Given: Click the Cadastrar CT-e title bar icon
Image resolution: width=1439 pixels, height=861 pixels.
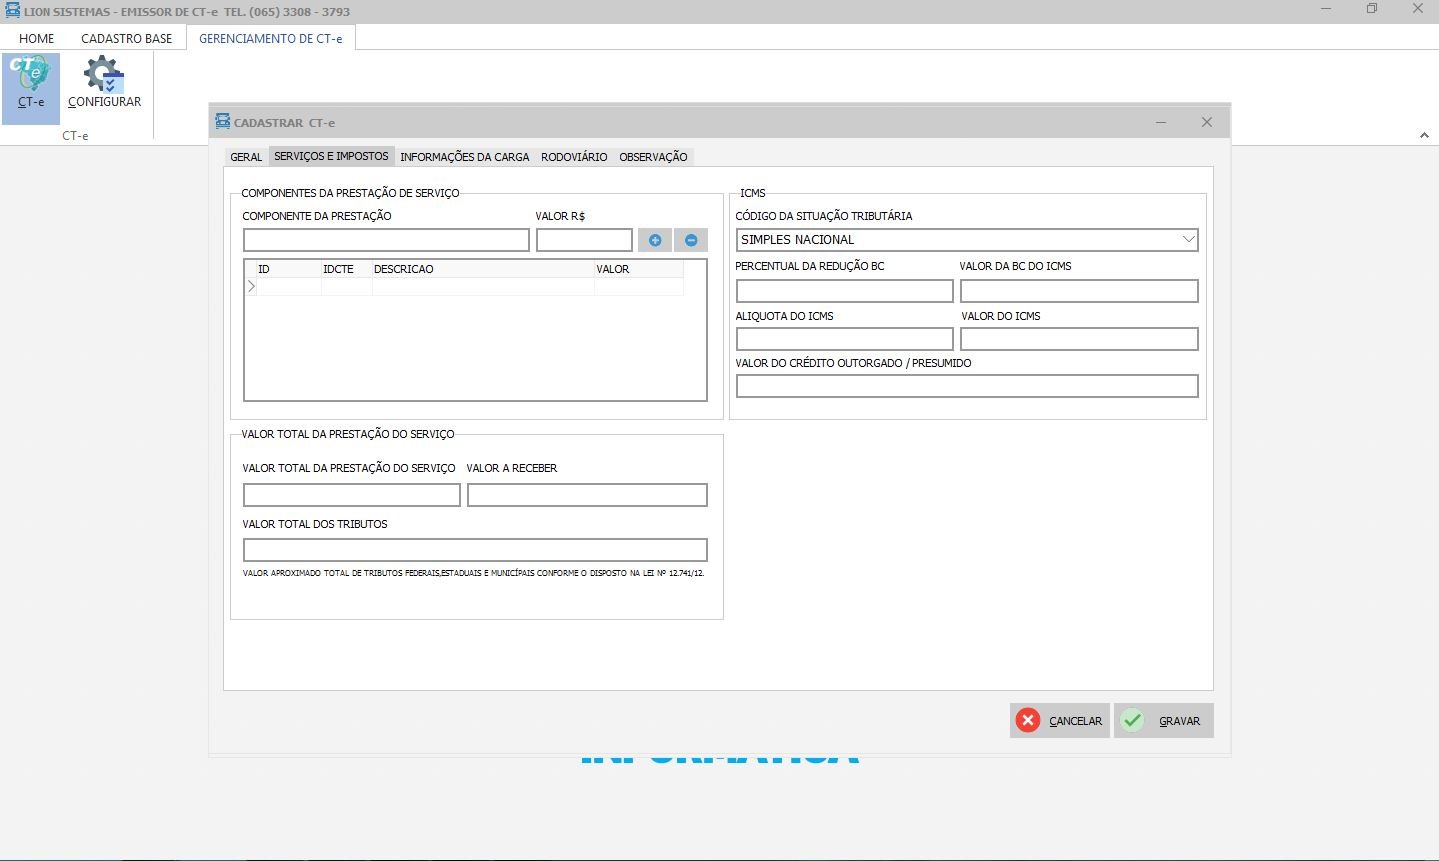Looking at the screenshot, I should (222, 122).
